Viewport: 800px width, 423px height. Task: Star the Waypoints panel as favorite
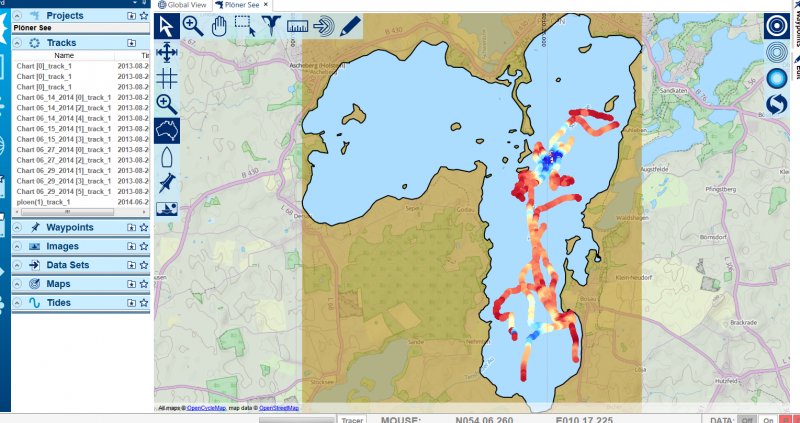(x=144, y=227)
